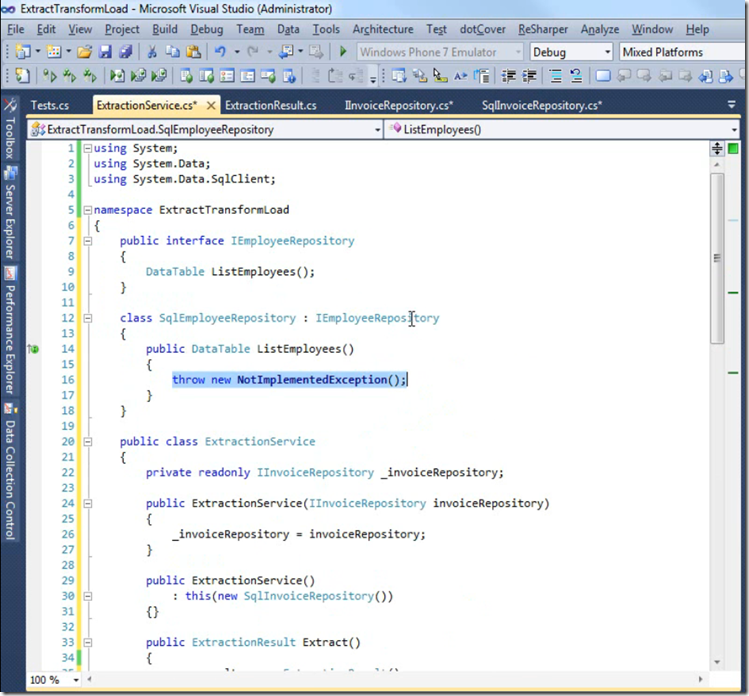Cut selection with the scissors icon
The image size is (749, 696).
coord(152,52)
